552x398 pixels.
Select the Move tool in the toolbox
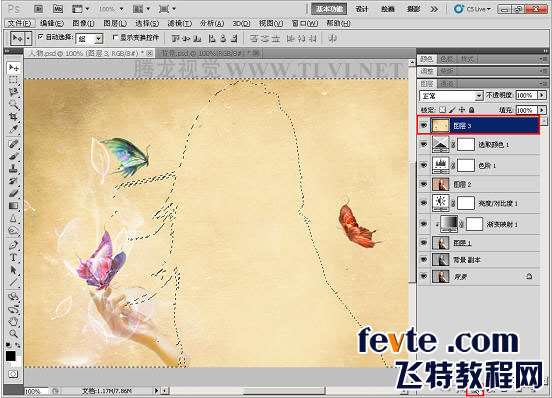click(x=13, y=67)
